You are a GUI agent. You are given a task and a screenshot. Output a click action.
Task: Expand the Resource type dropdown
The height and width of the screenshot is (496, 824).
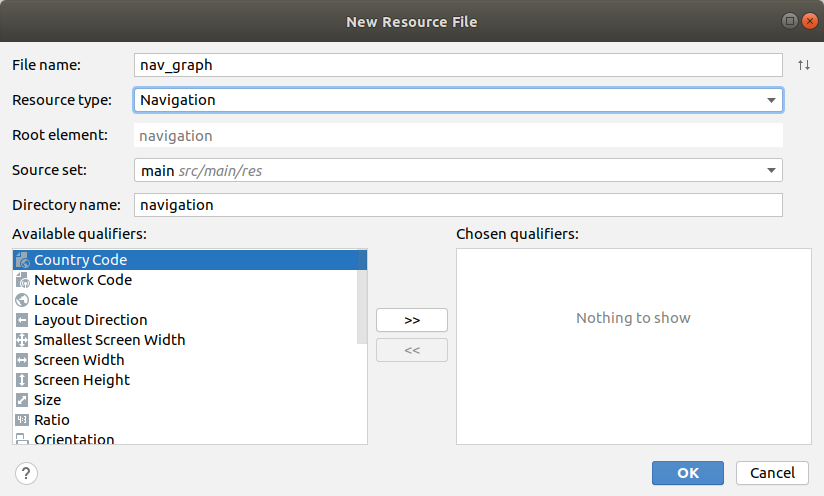tap(771, 100)
